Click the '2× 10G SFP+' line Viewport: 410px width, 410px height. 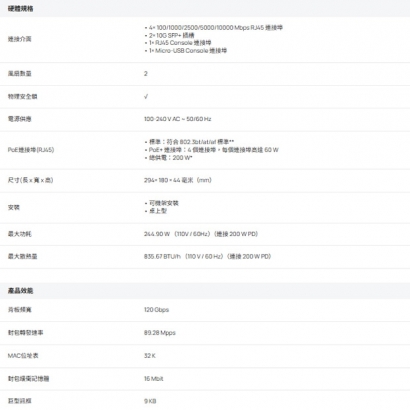point(169,35)
